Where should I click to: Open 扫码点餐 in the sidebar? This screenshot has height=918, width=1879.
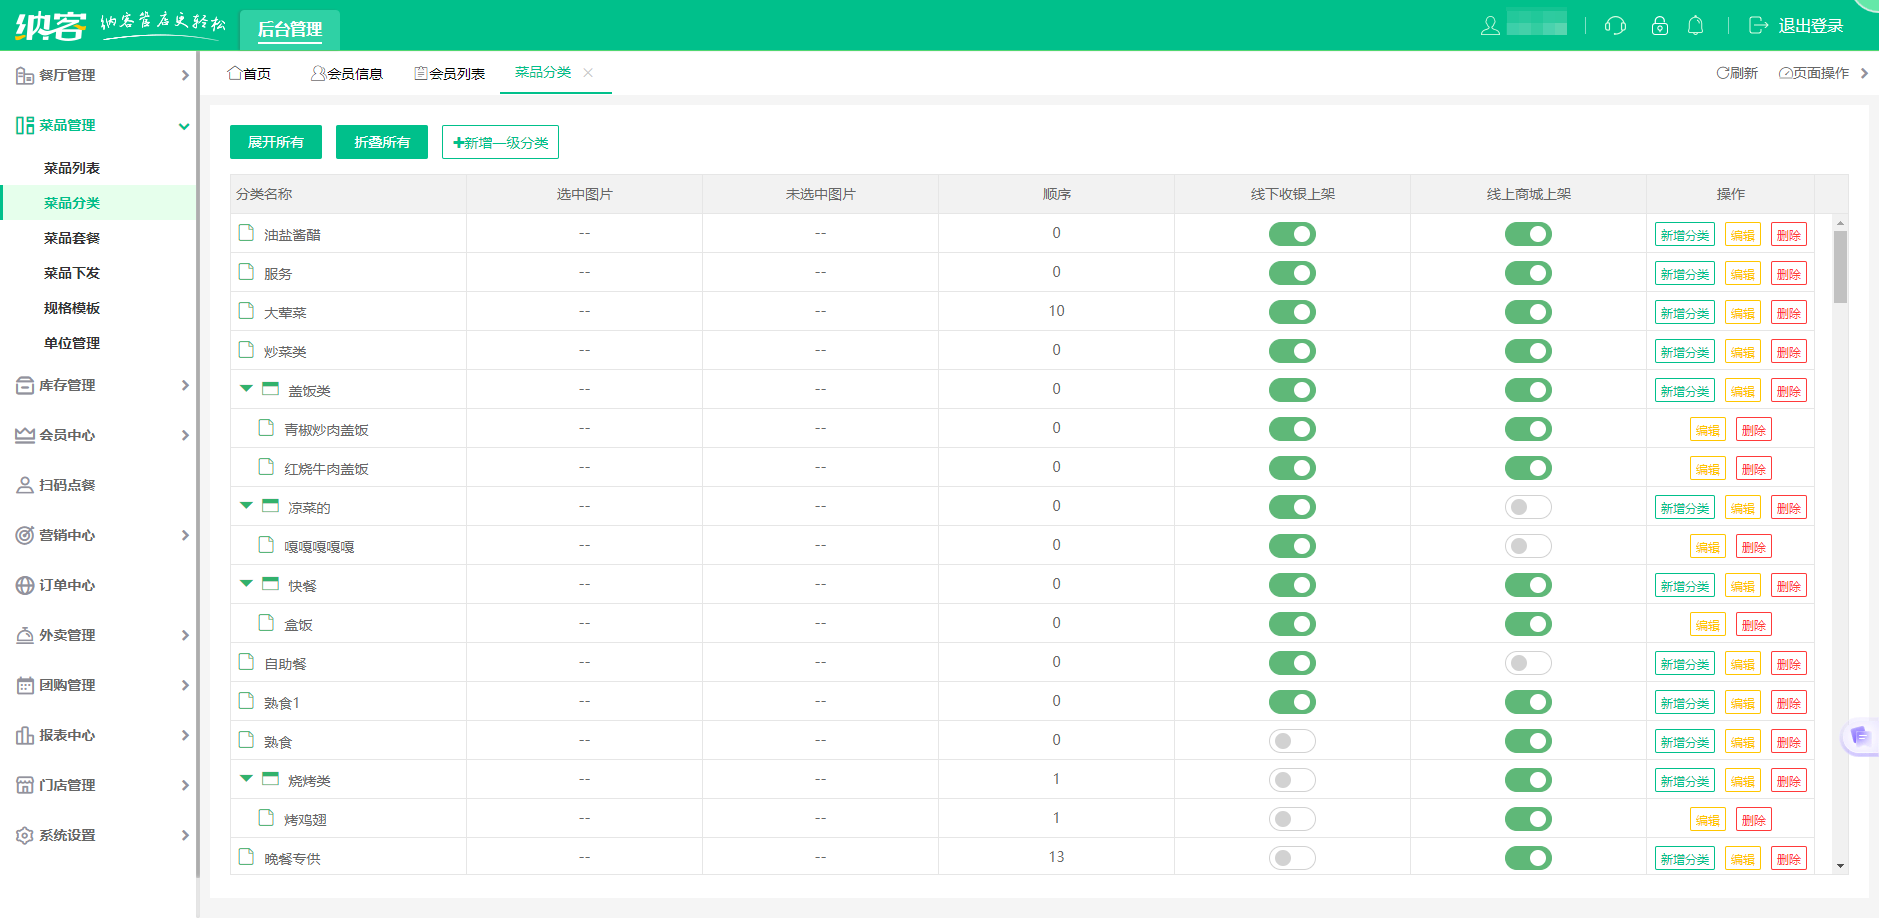click(x=67, y=485)
